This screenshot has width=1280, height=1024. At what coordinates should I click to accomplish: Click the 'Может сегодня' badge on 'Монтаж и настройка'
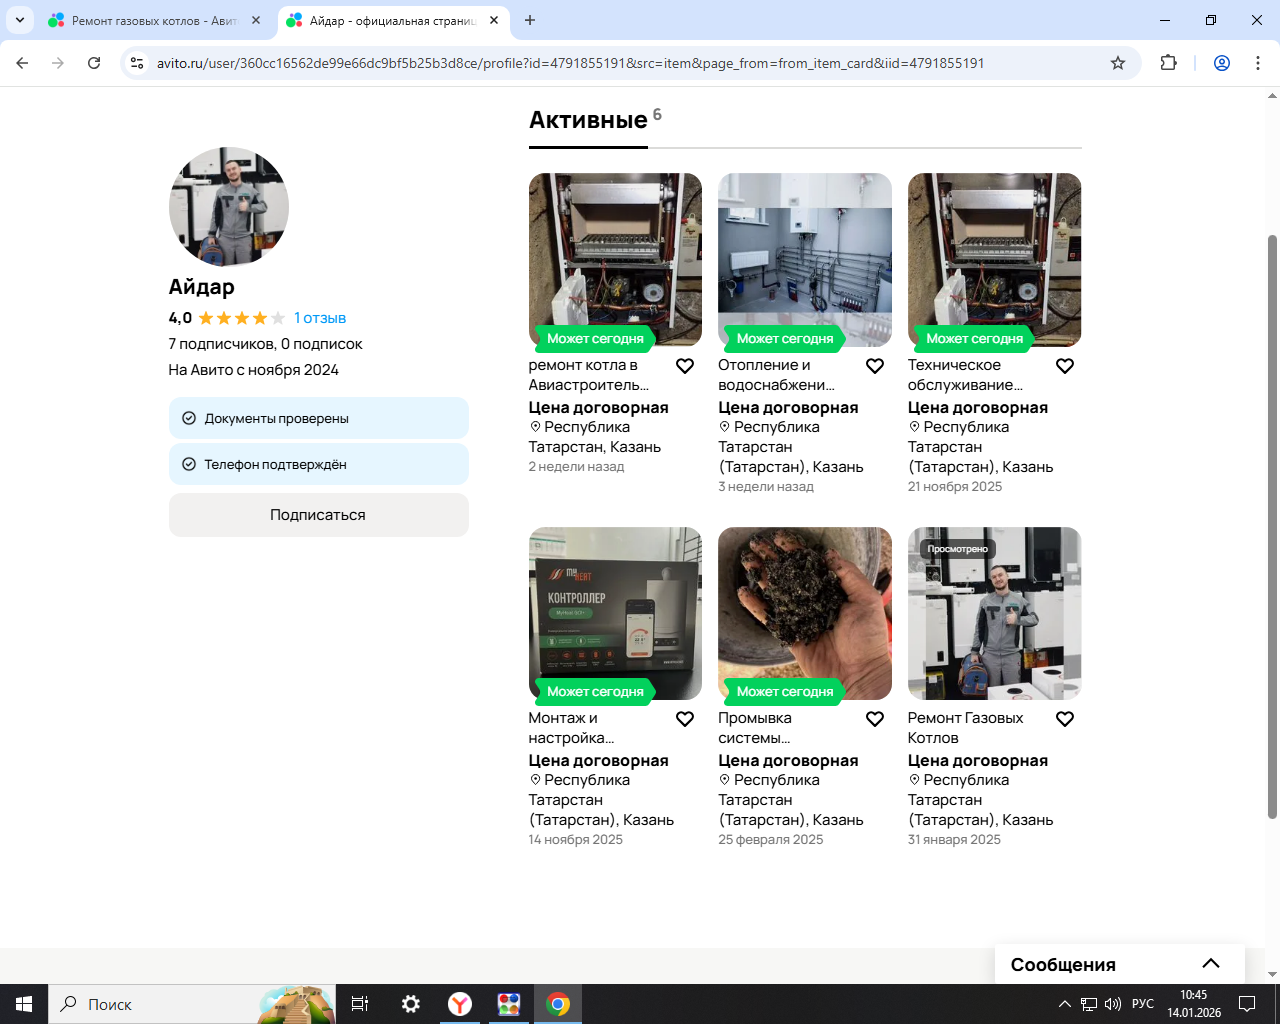click(595, 691)
